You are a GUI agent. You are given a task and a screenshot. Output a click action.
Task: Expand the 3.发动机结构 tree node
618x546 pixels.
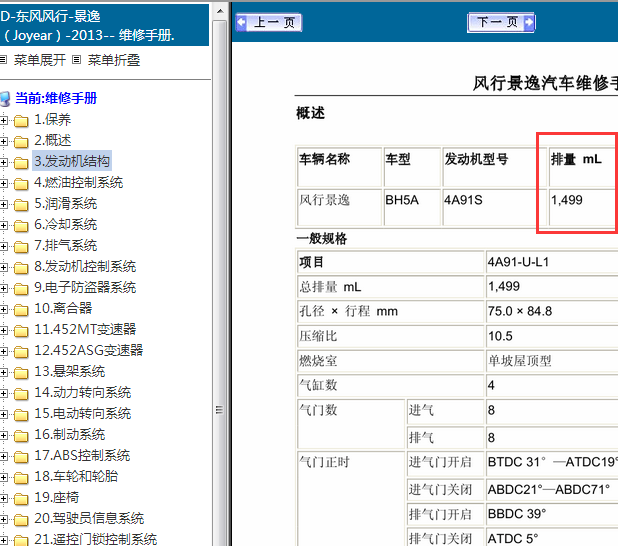click(4, 162)
